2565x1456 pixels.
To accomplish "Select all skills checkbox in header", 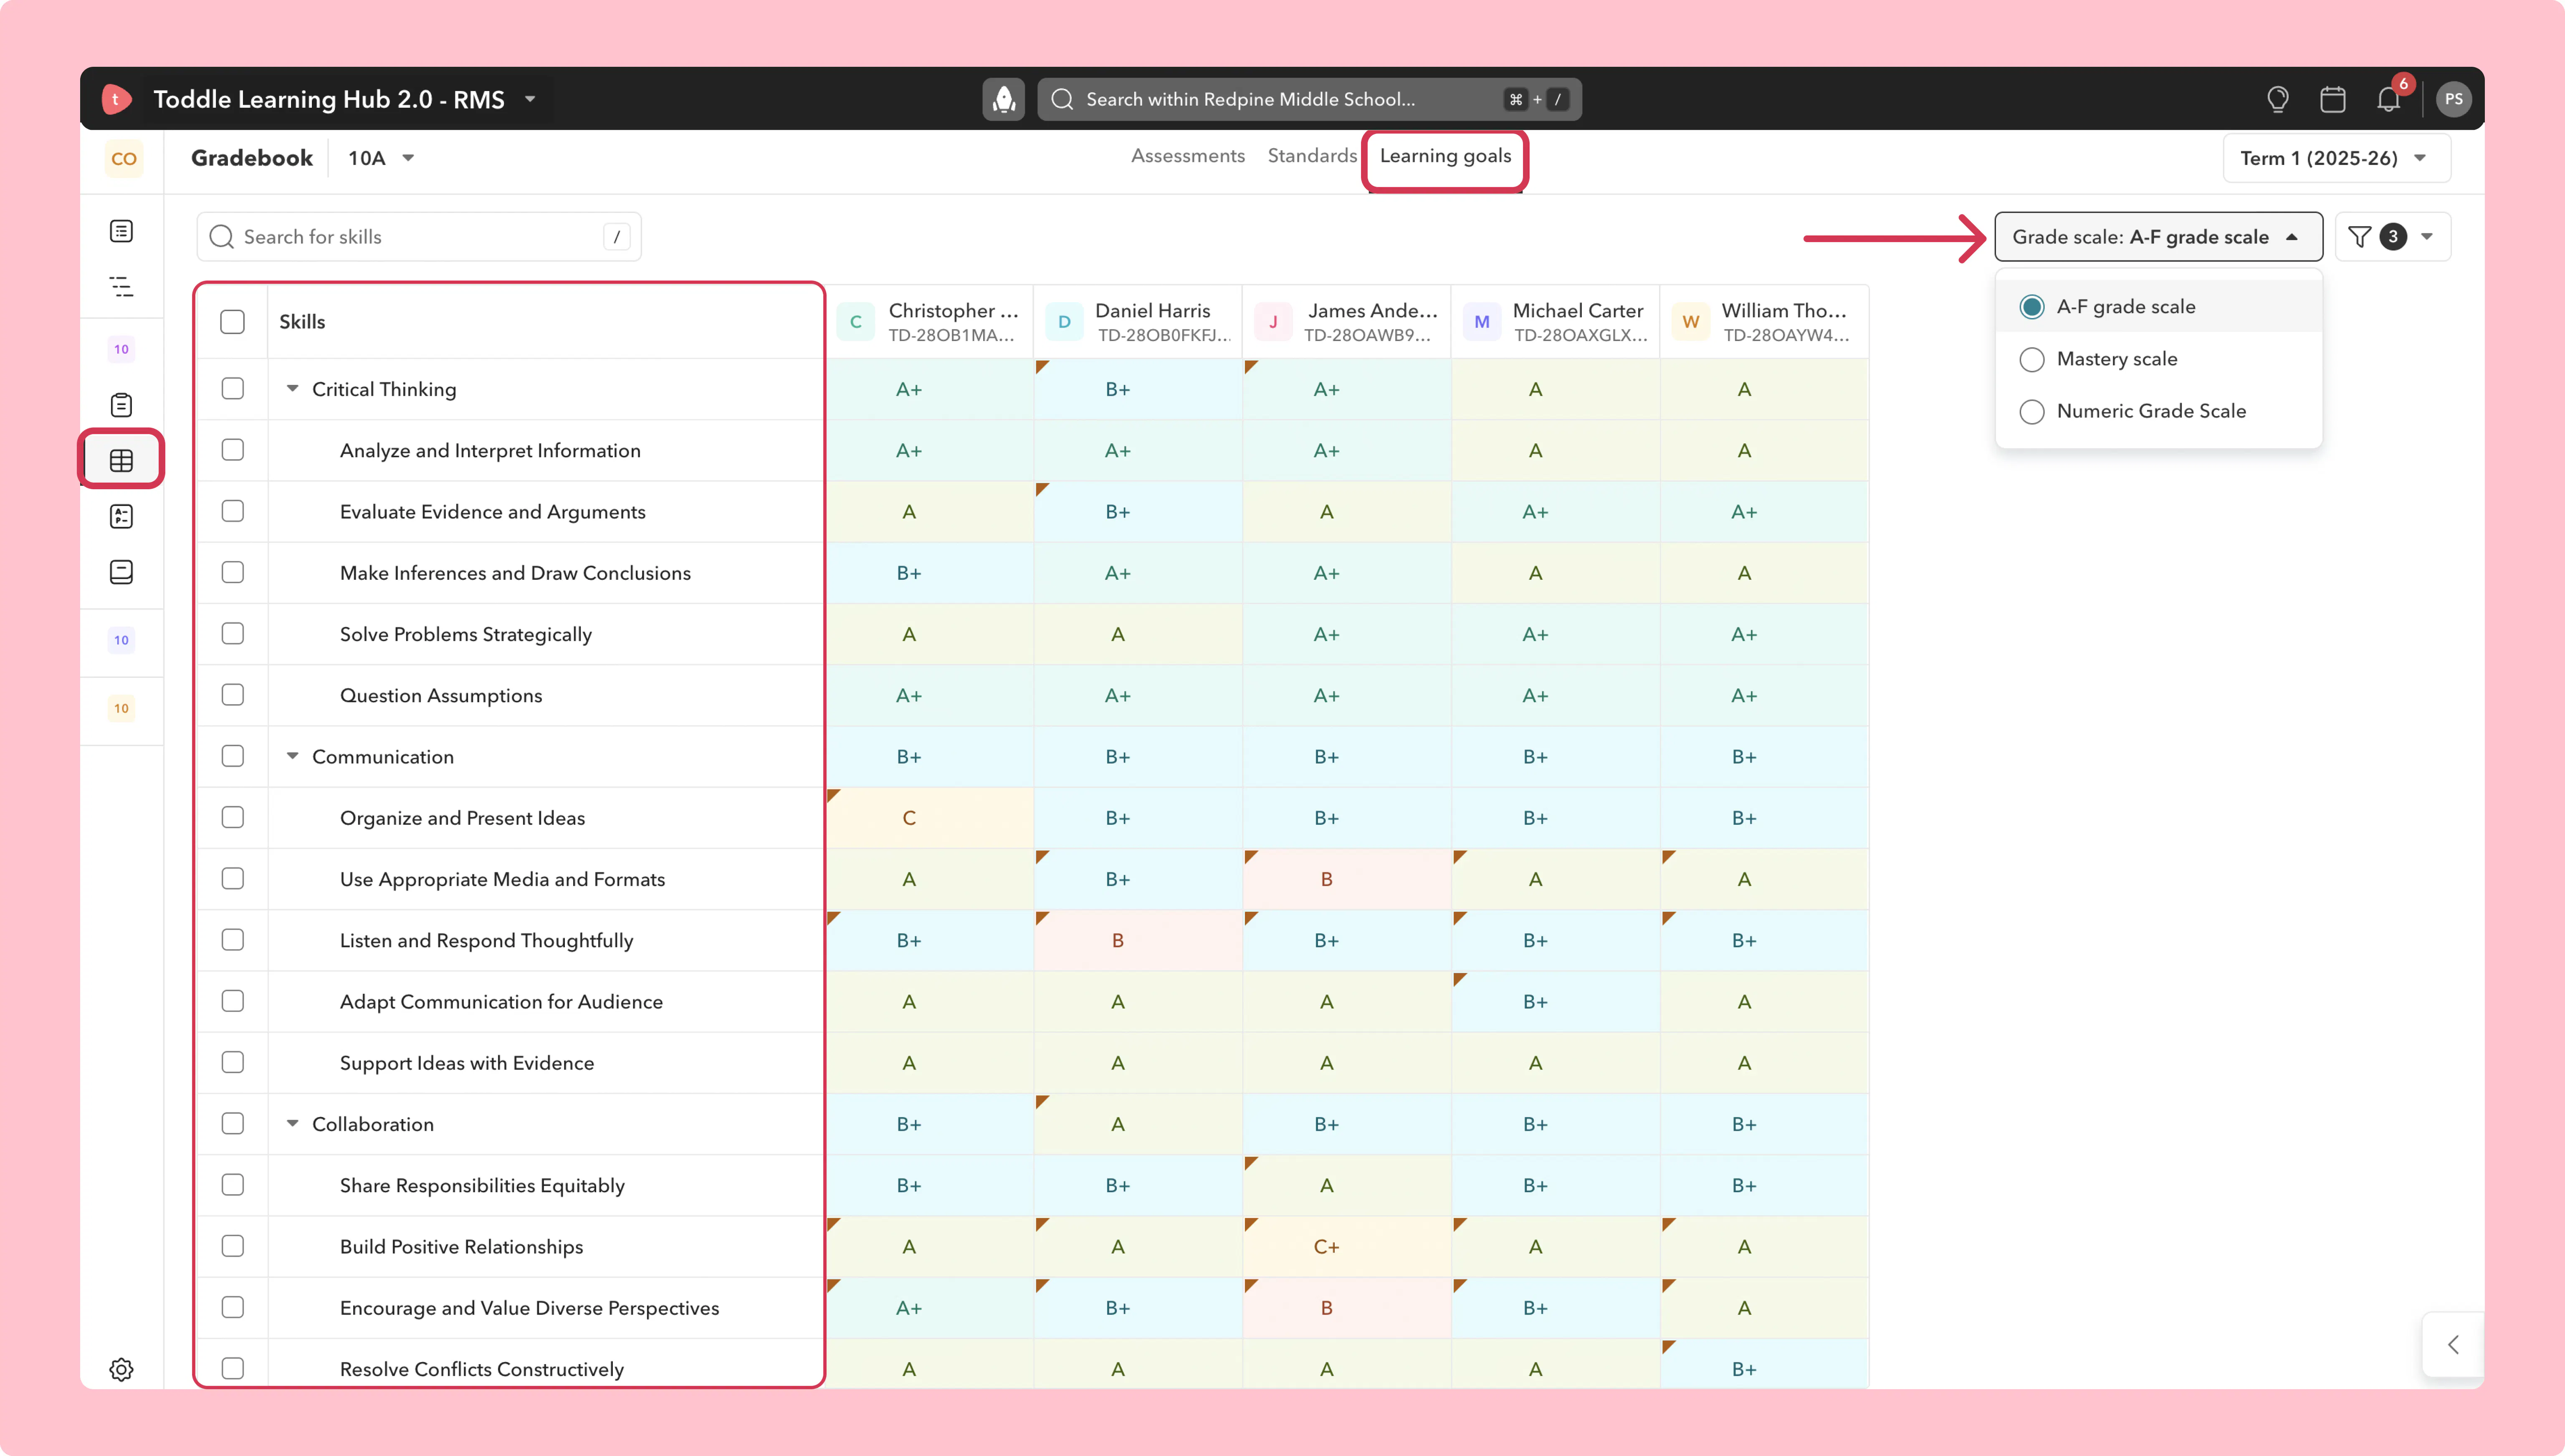I will pyautogui.click(x=232, y=322).
